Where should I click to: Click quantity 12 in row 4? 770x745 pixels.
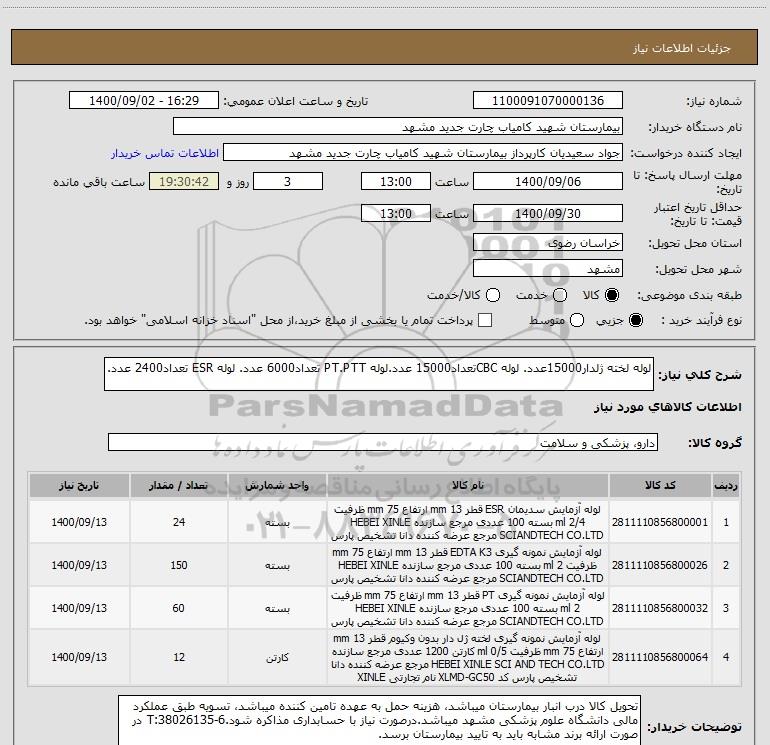(x=179, y=657)
